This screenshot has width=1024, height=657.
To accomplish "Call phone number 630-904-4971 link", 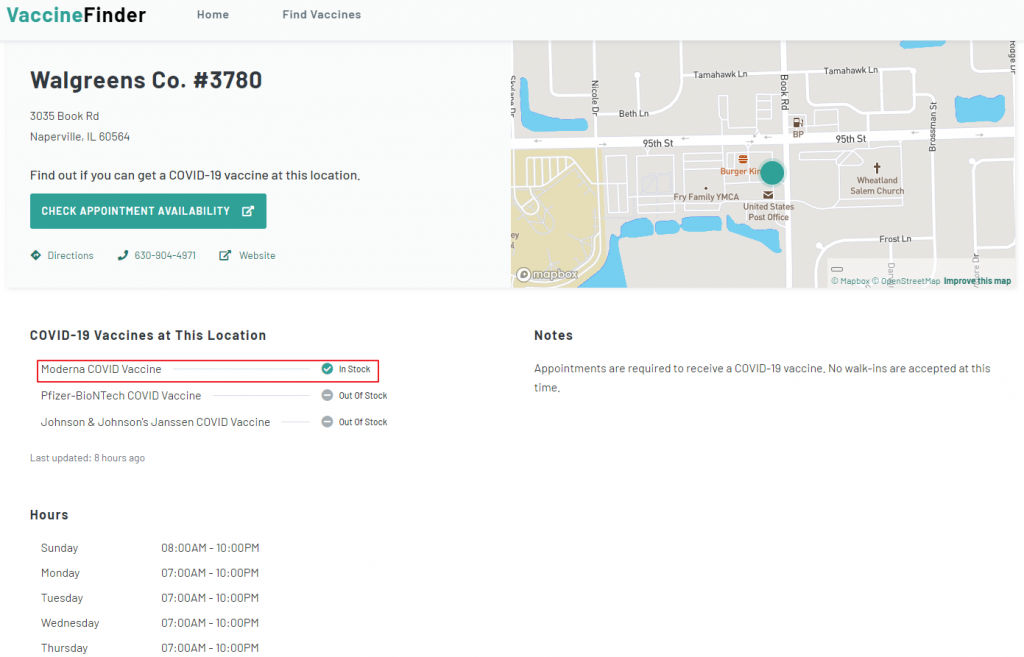I will pyautogui.click(x=165, y=256).
